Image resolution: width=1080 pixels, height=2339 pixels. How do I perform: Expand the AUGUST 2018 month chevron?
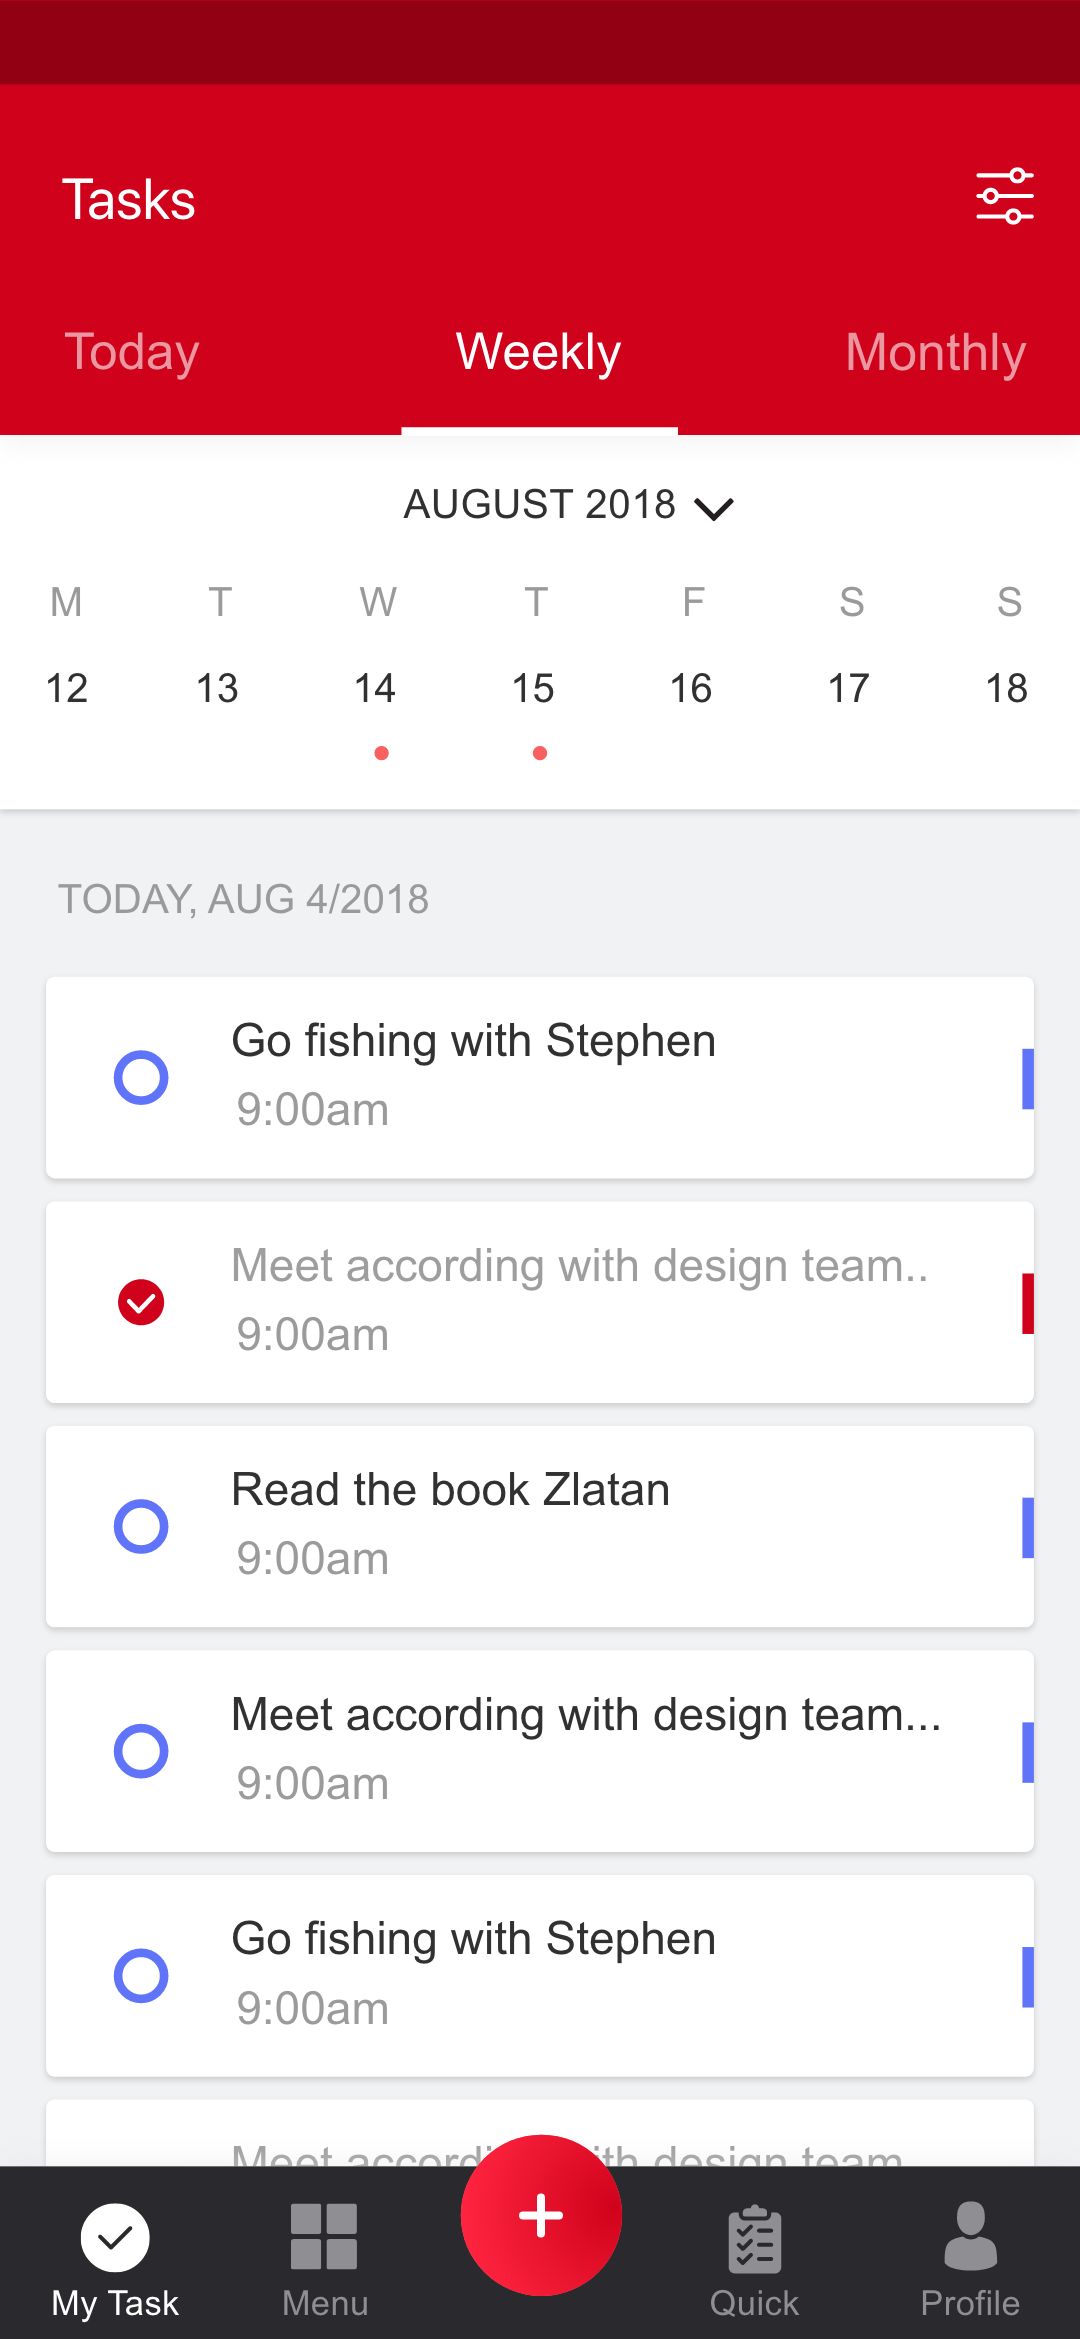tap(714, 508)
